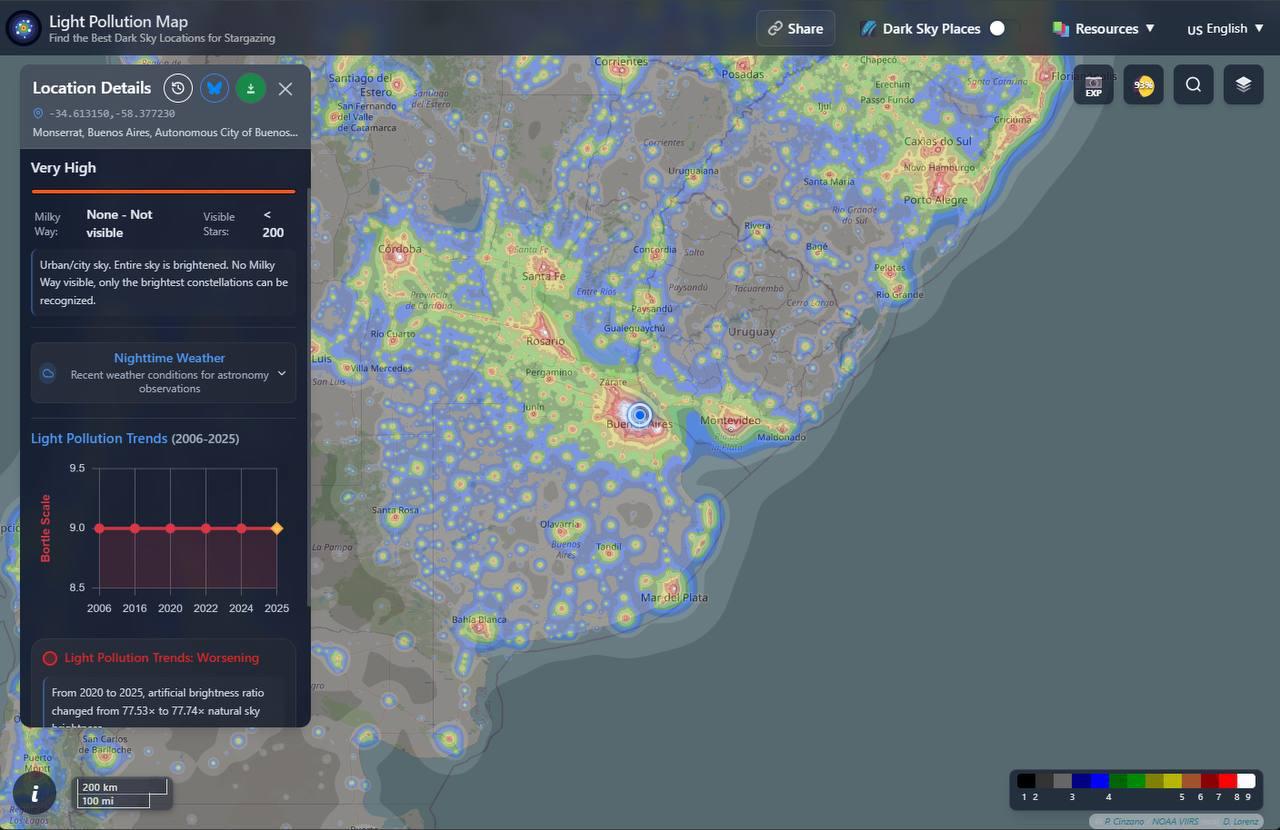Click the green download icon
Viewport: 1280px width, 830px height.
(x=250, y=88)
